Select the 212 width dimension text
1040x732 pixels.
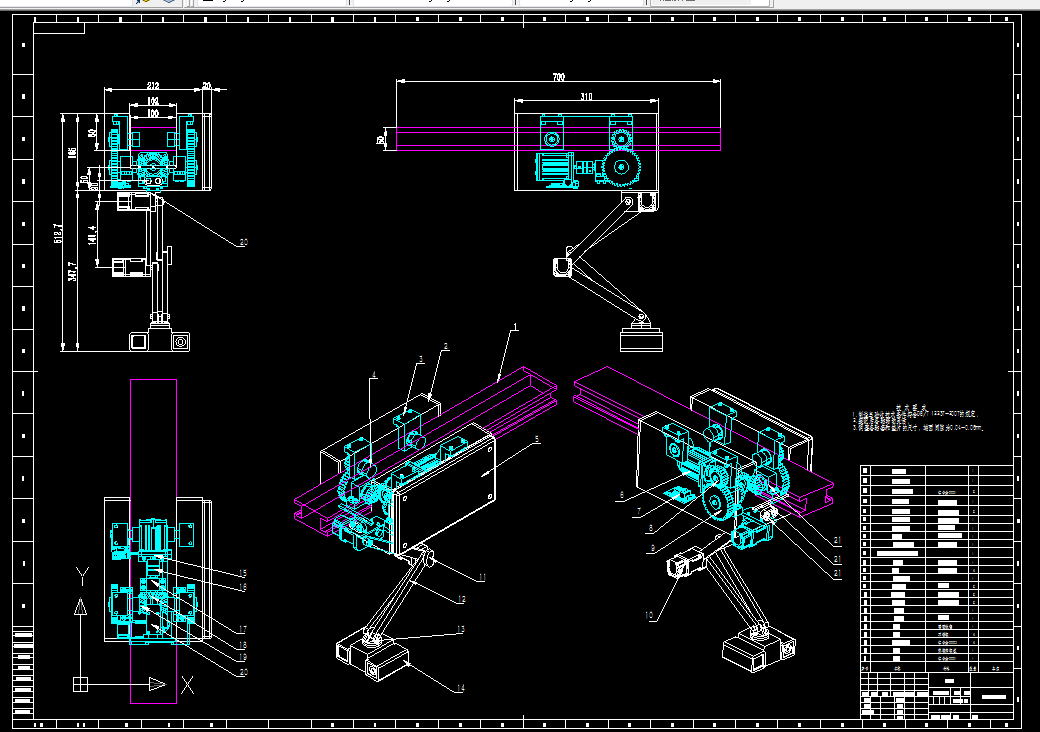click(153, 85)
